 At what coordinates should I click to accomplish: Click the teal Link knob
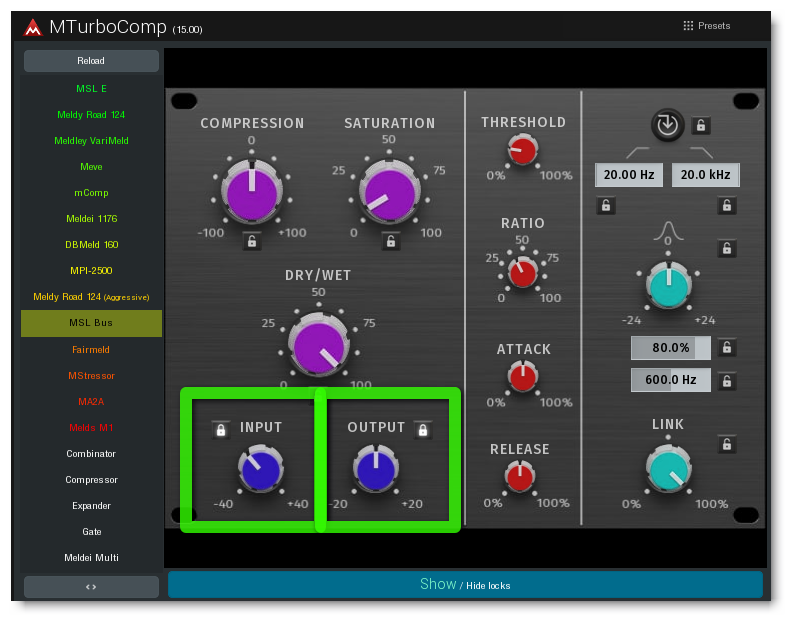point(668,469)
